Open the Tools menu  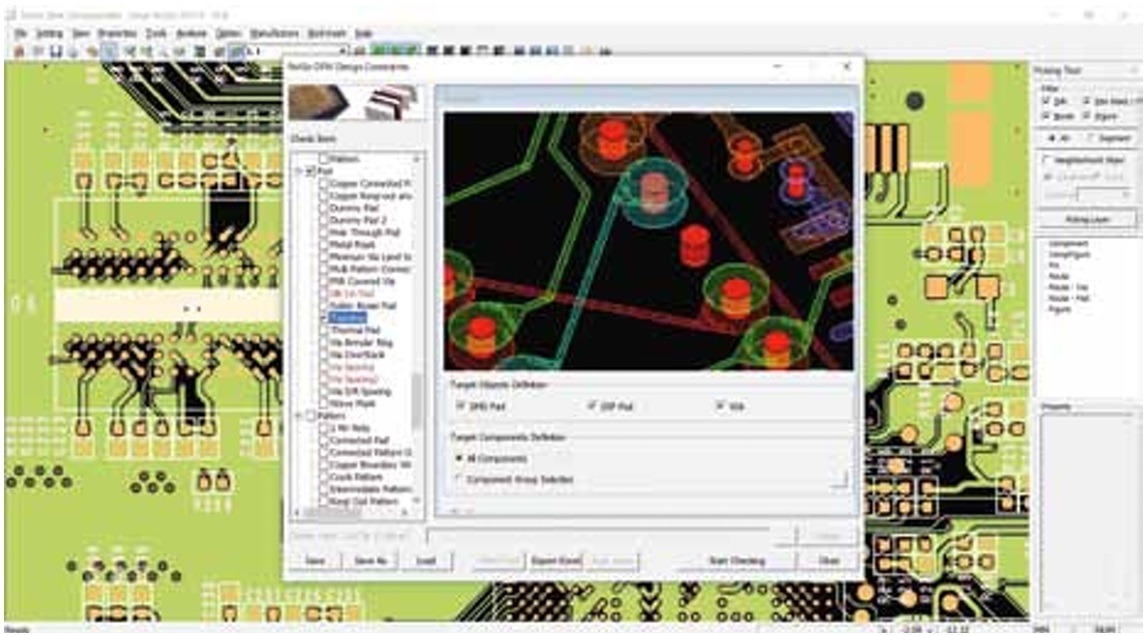[x=155, y=33]
